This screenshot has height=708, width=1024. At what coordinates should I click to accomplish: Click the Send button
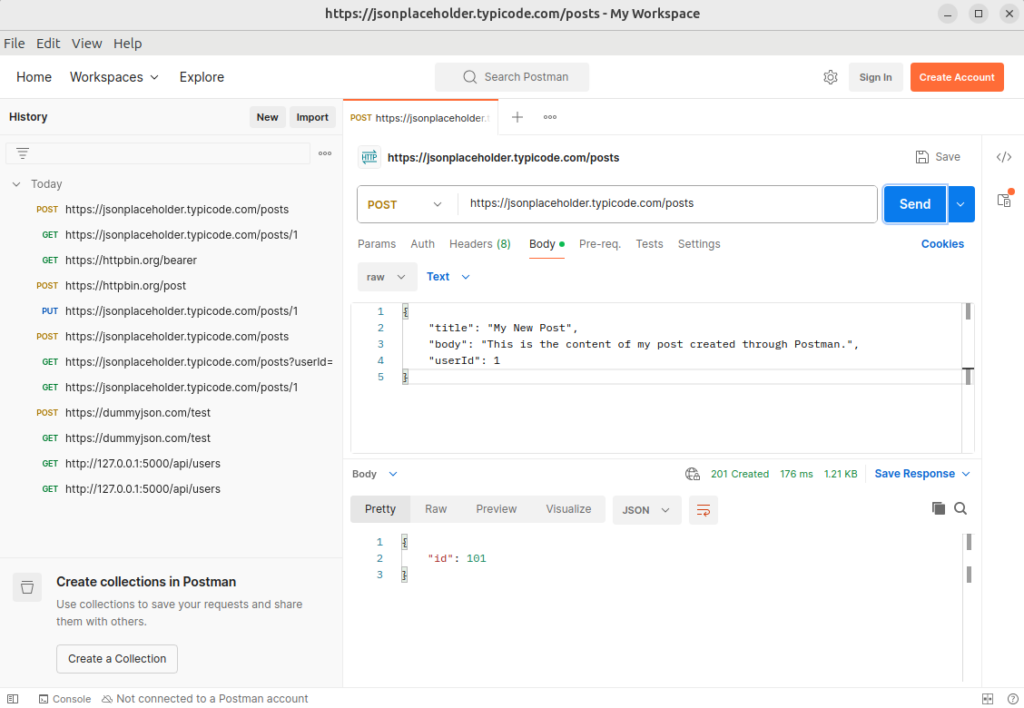pos(915,204)
